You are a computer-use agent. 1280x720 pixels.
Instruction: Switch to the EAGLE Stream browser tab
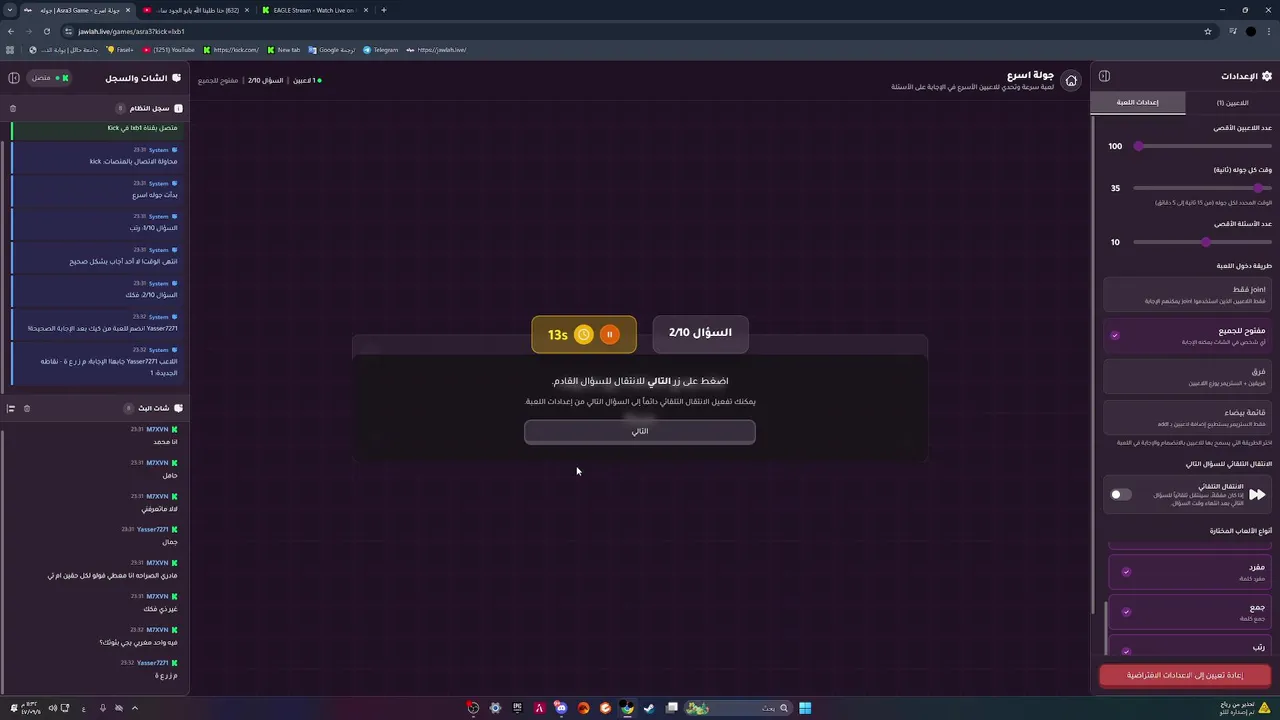(315, 10)
